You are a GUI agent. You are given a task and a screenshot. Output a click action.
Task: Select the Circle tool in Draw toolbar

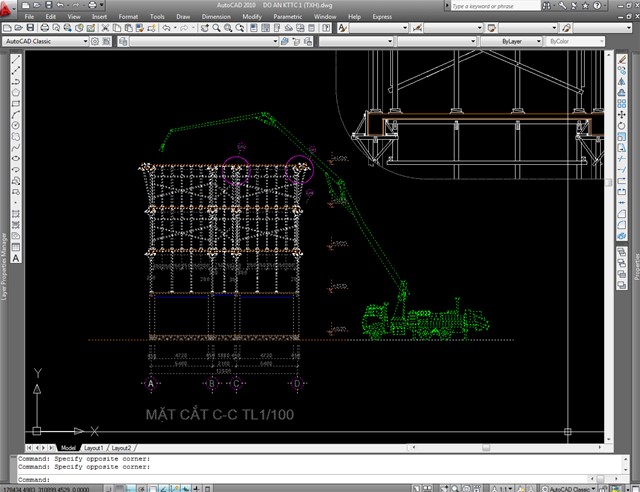[16, 125]
